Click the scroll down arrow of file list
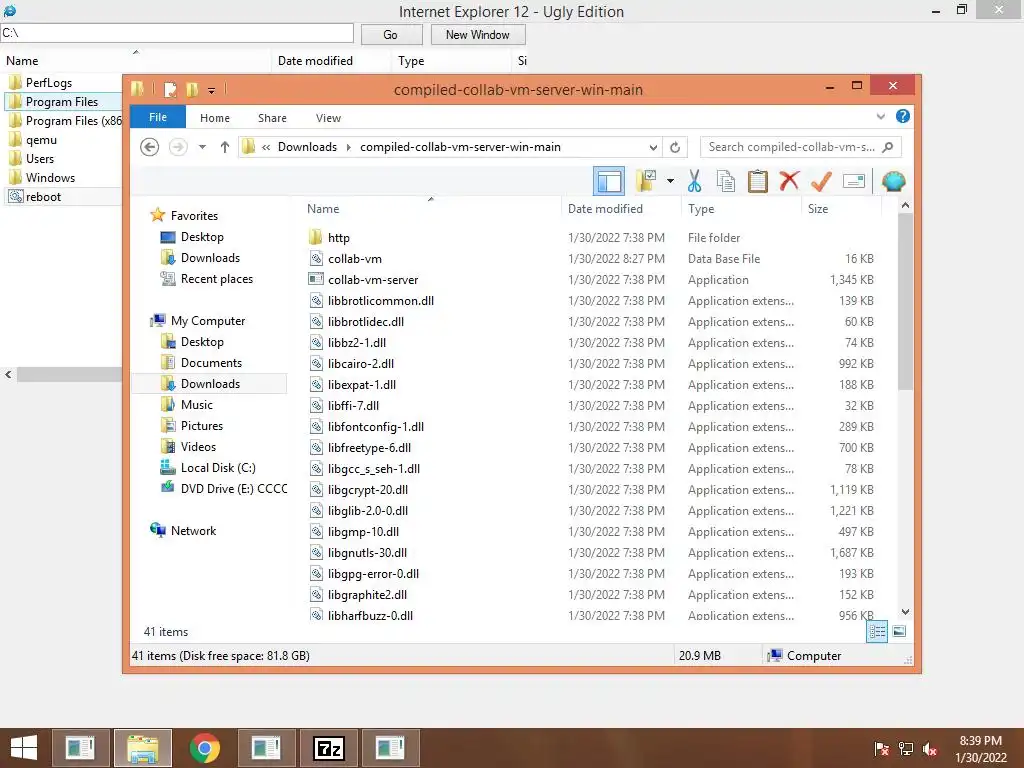 (905, 612)
